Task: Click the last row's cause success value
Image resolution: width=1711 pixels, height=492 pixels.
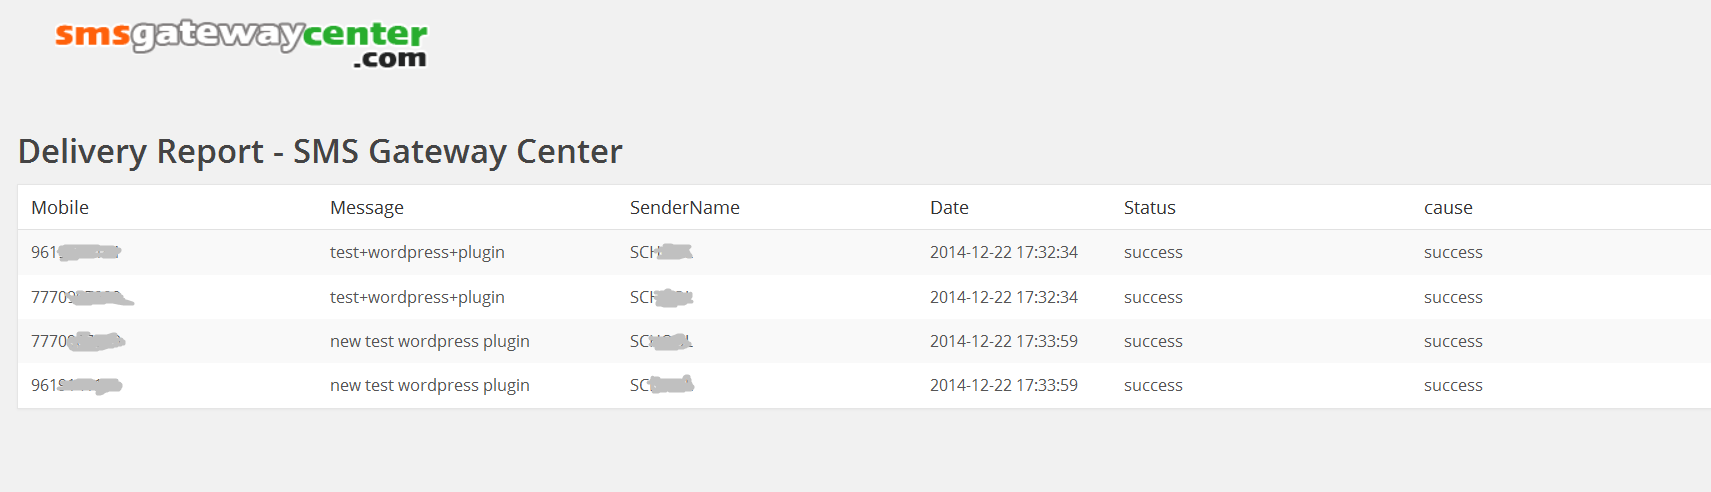Action: pos(1453,386)
